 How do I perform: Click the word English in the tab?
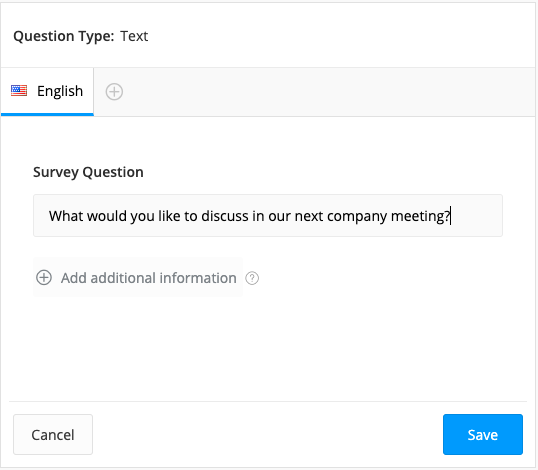[60, 91]
